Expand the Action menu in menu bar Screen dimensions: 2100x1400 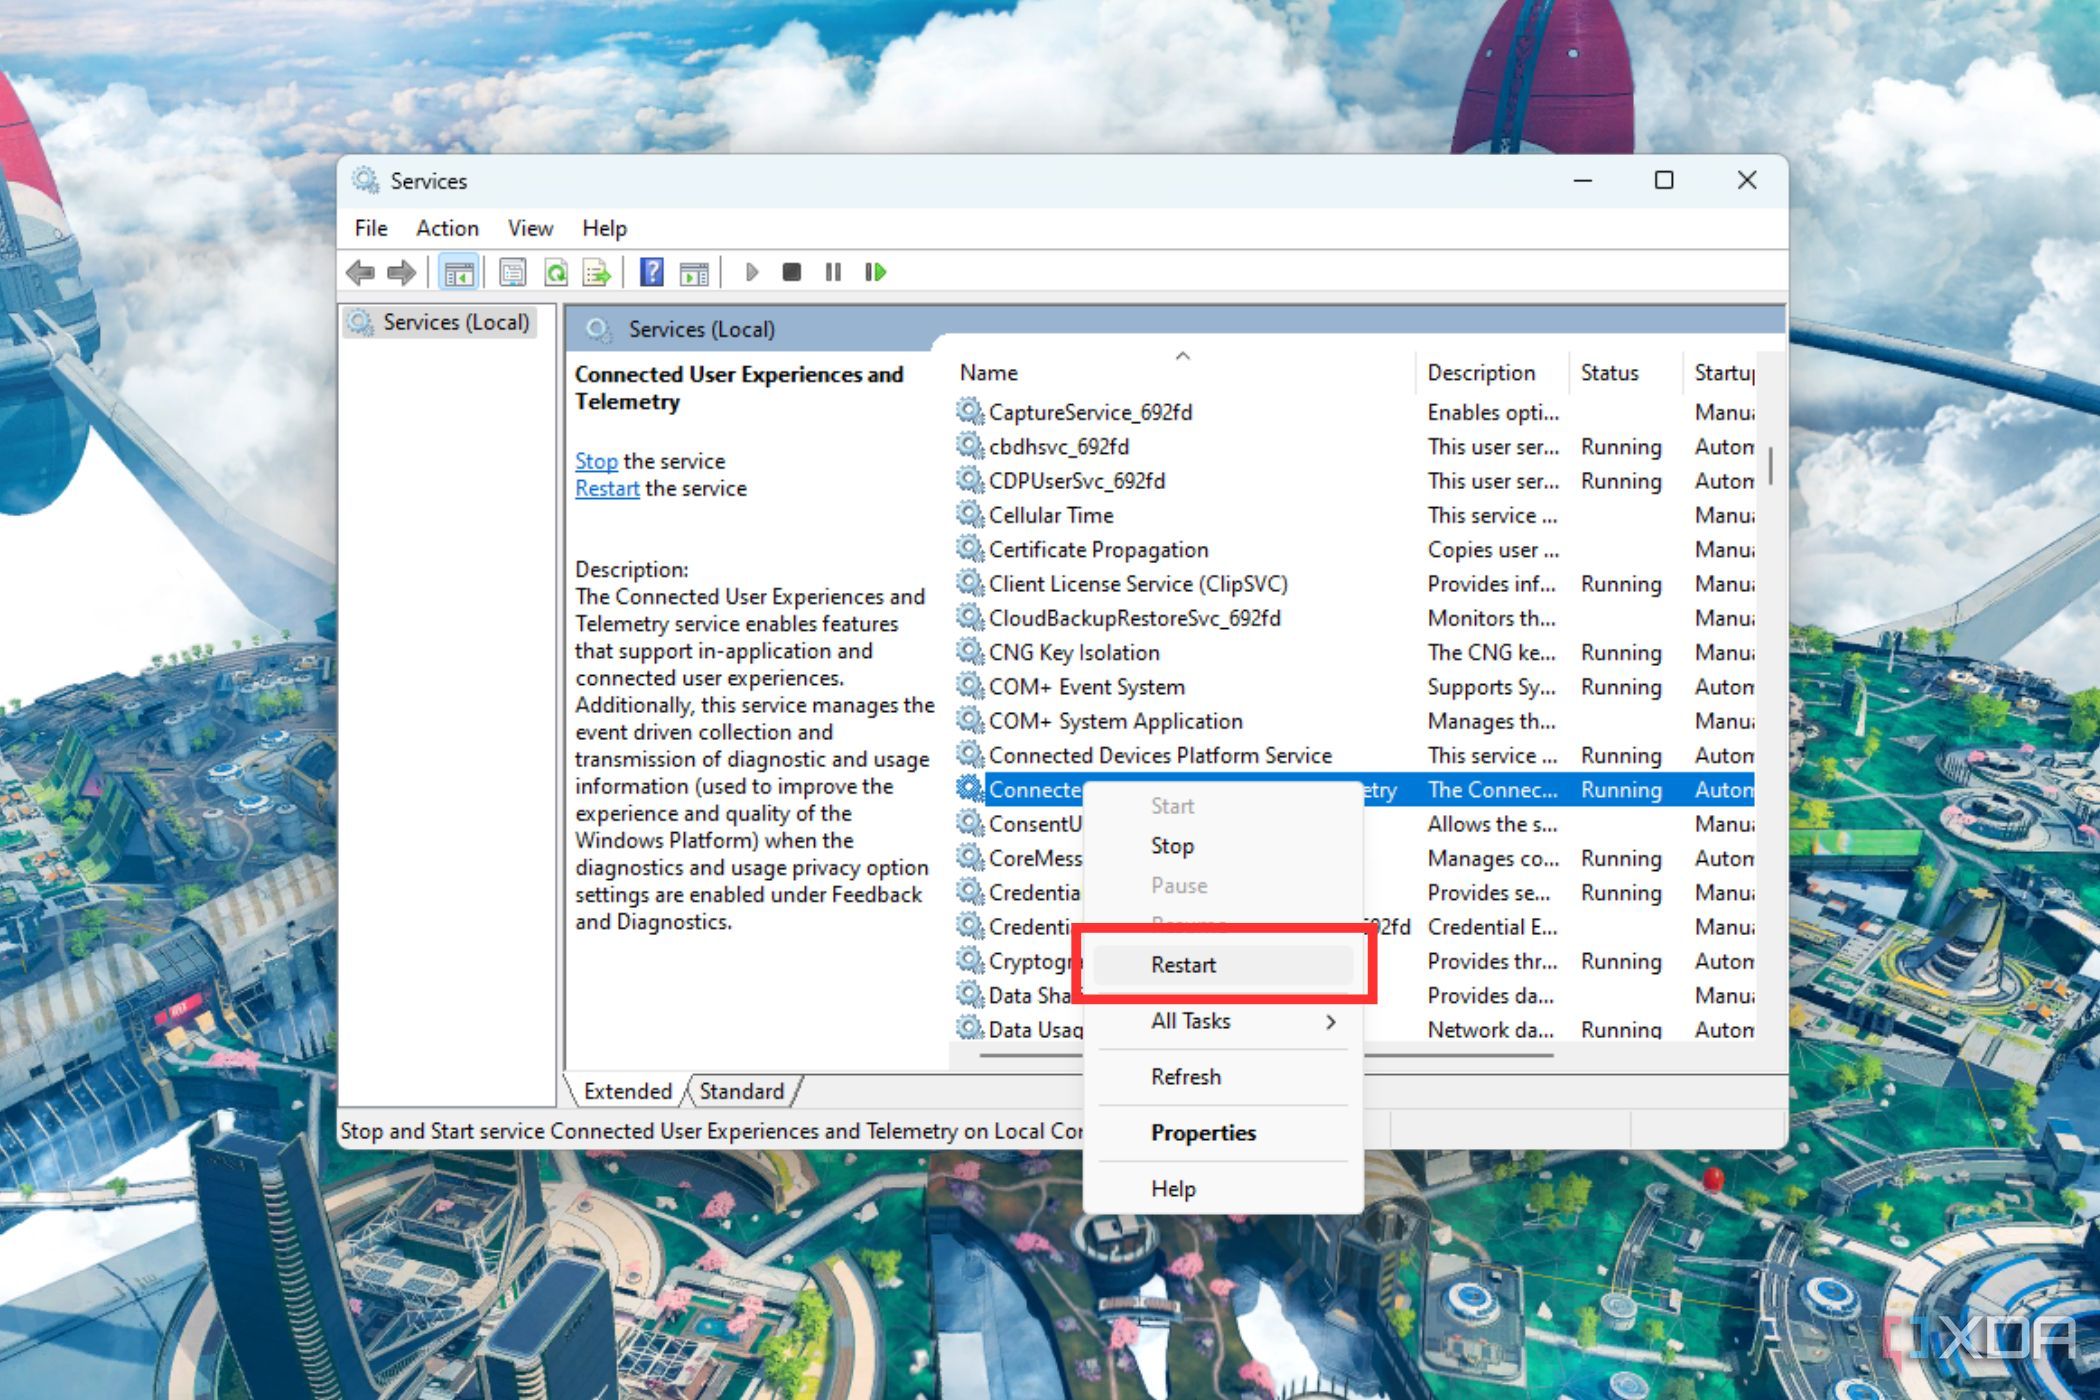tap(442, 227)
